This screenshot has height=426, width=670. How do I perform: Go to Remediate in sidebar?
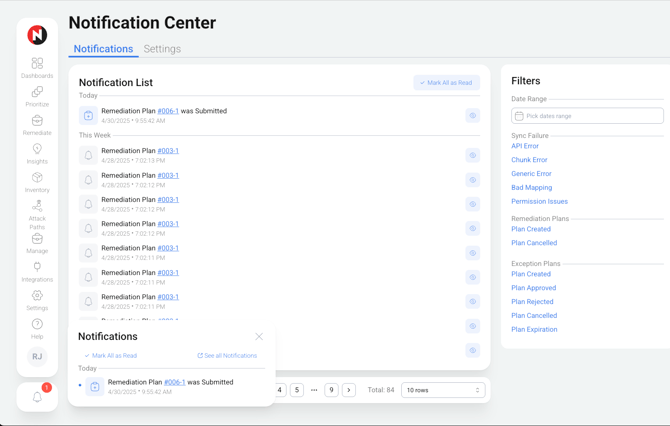click(x=37, y=124)
